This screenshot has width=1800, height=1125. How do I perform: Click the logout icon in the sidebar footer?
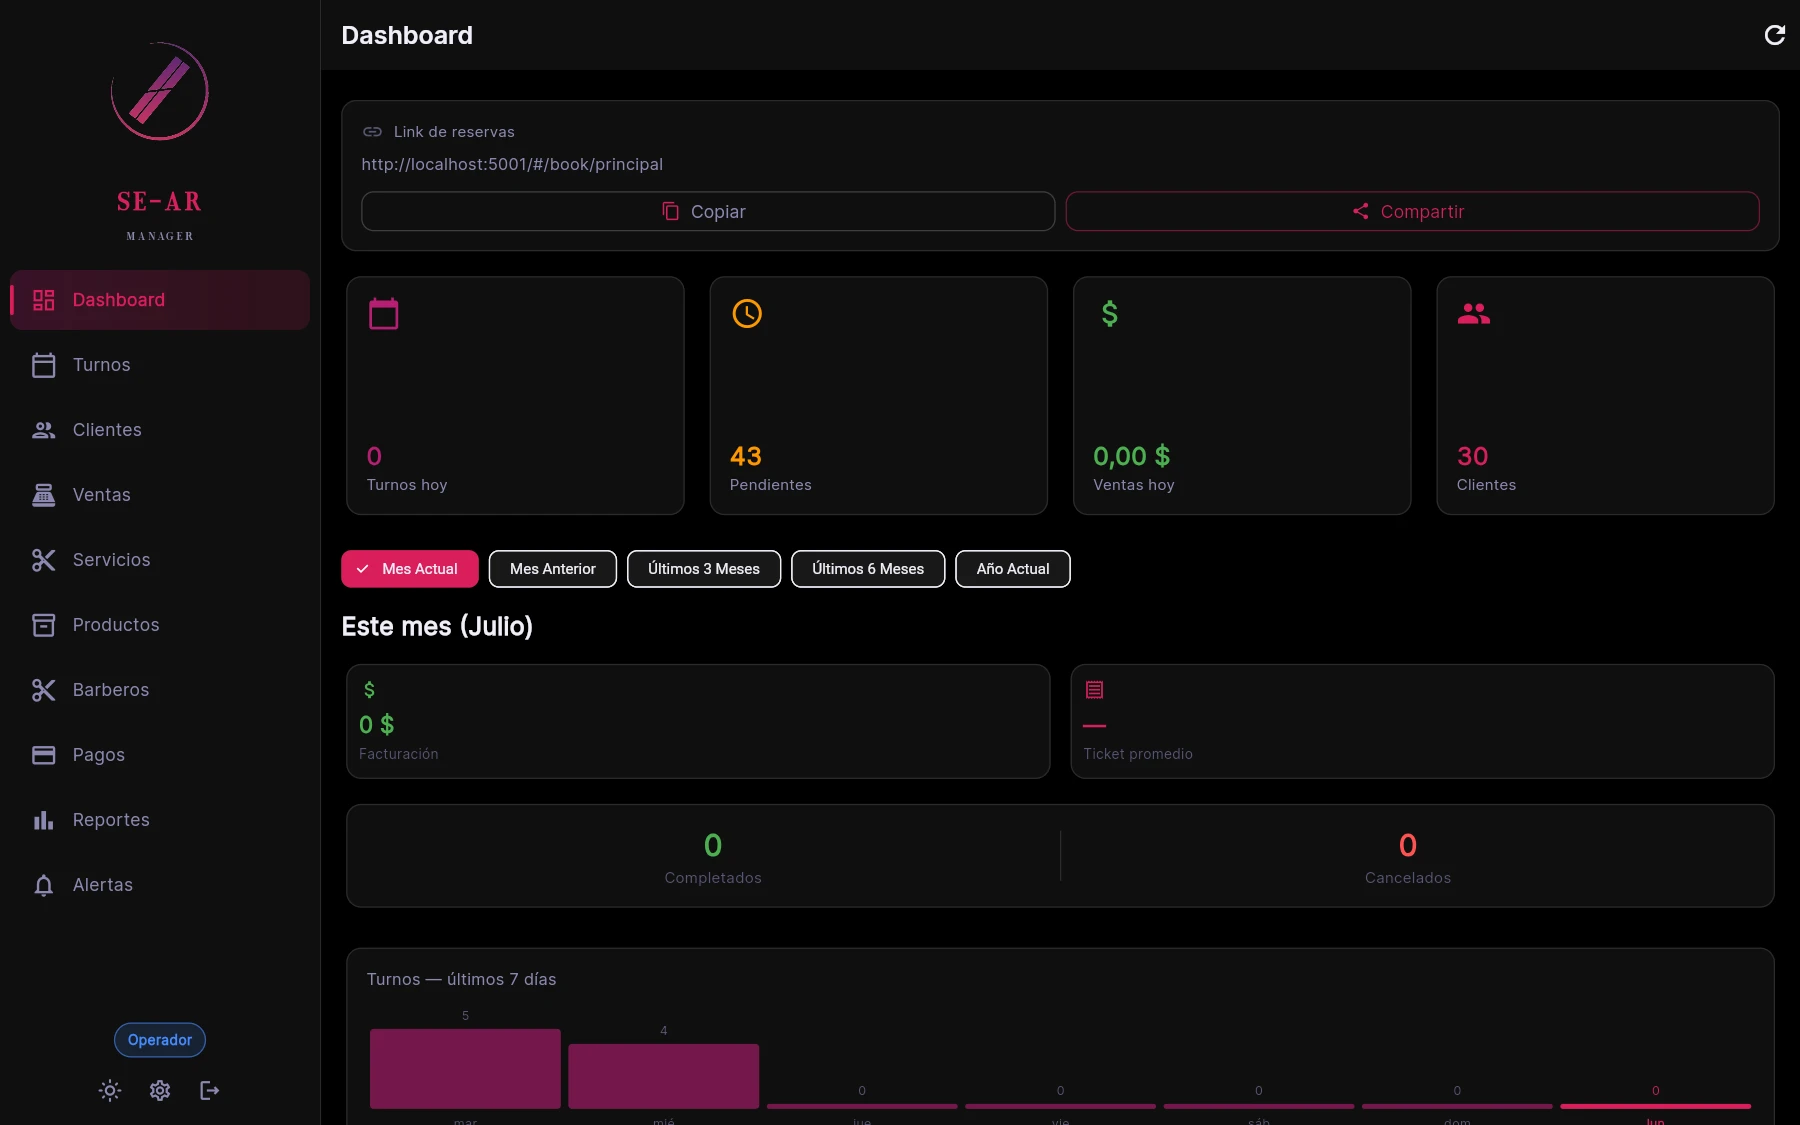pyautogui.click(x=209, y=1090)
